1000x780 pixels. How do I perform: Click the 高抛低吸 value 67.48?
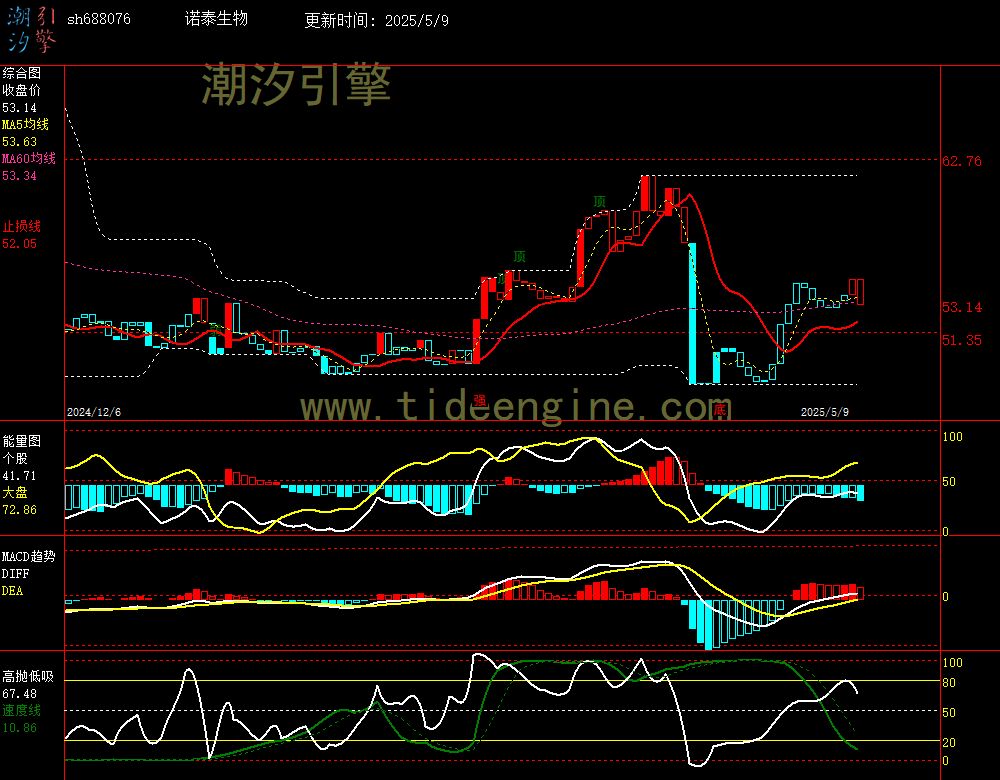(x=19, y=693)
